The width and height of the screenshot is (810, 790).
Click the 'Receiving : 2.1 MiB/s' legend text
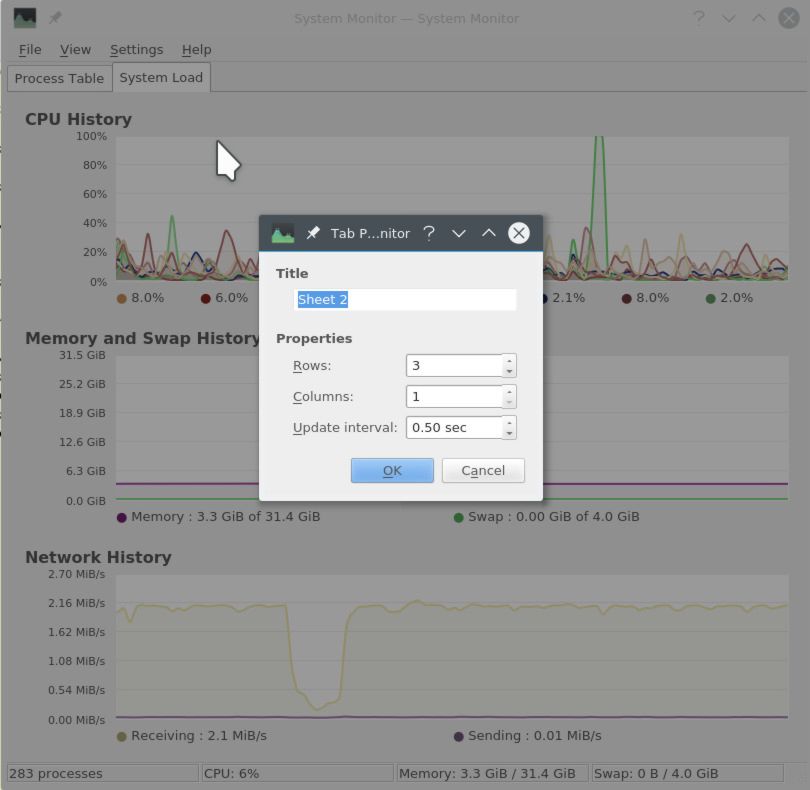point(199,736)
